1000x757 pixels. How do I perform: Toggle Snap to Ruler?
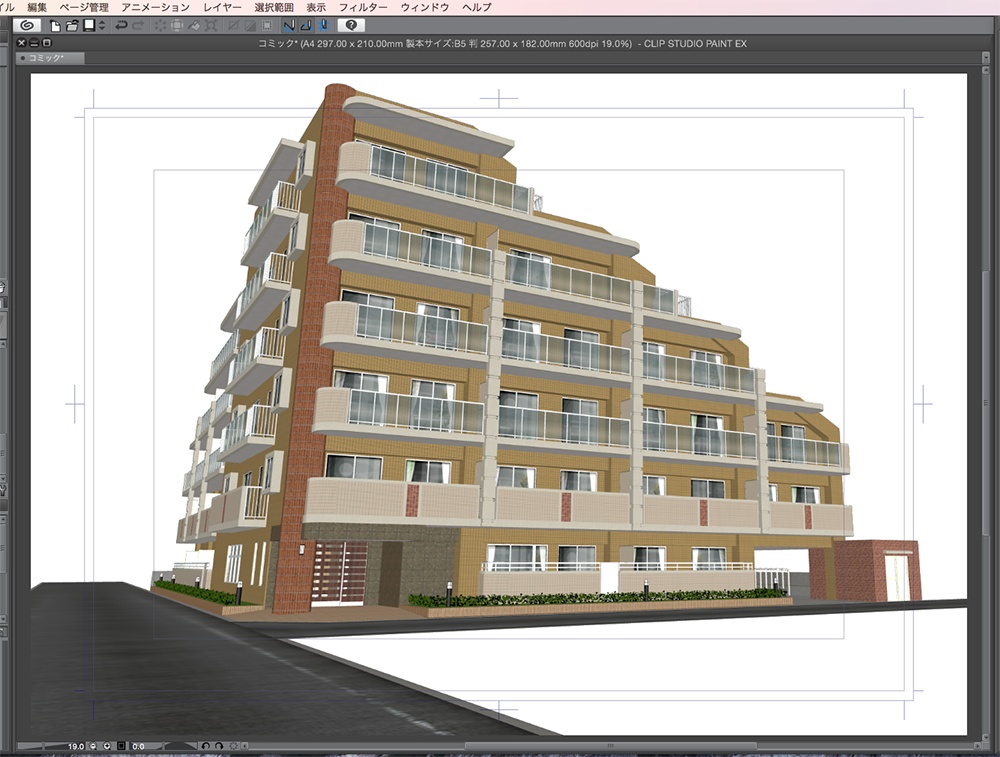(x=289, y=26)
